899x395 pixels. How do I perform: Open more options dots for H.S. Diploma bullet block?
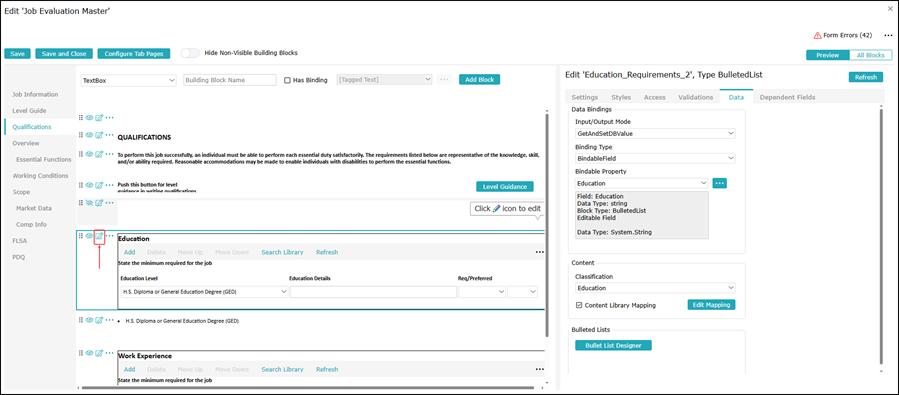110,320
